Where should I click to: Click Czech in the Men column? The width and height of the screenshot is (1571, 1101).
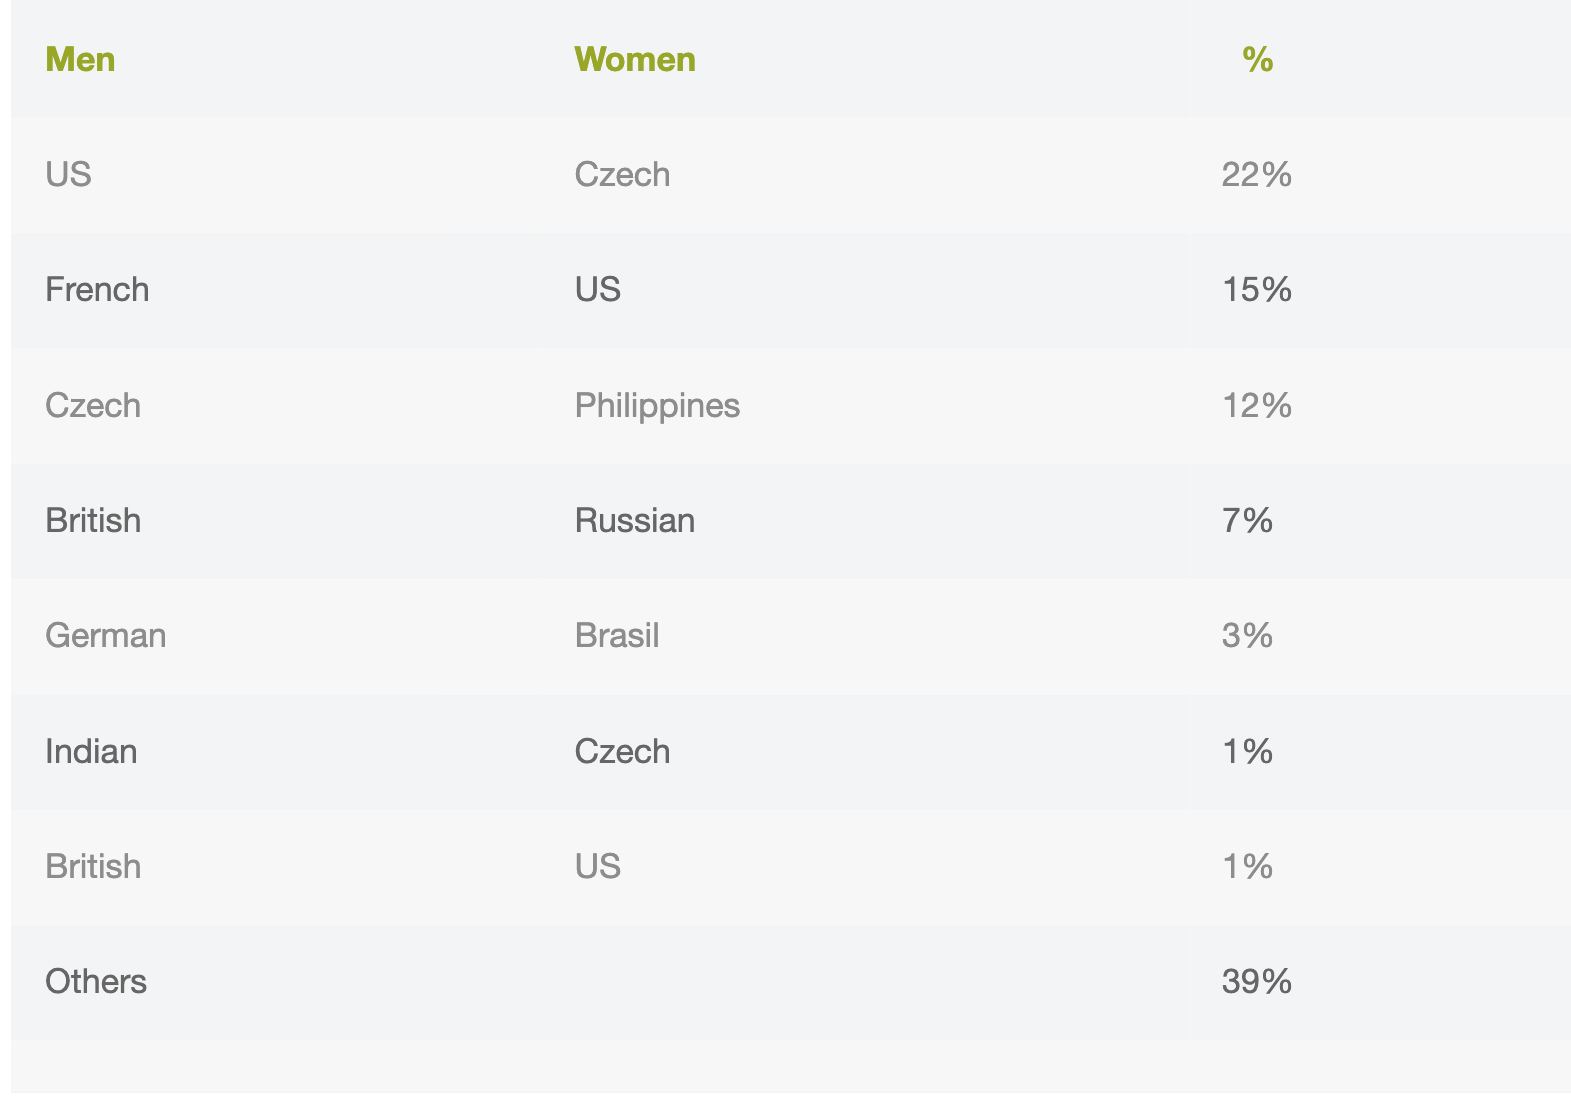(93, 406)
